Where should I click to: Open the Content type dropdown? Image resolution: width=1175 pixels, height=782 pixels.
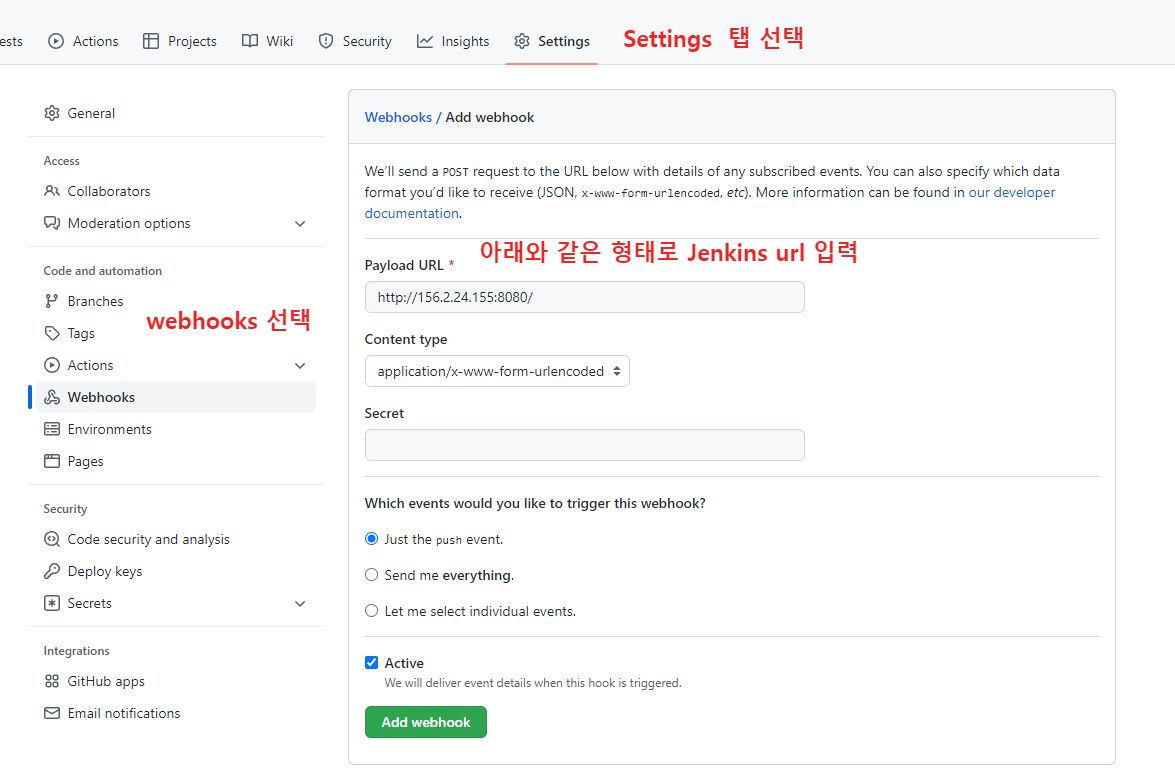click(497, 371)
